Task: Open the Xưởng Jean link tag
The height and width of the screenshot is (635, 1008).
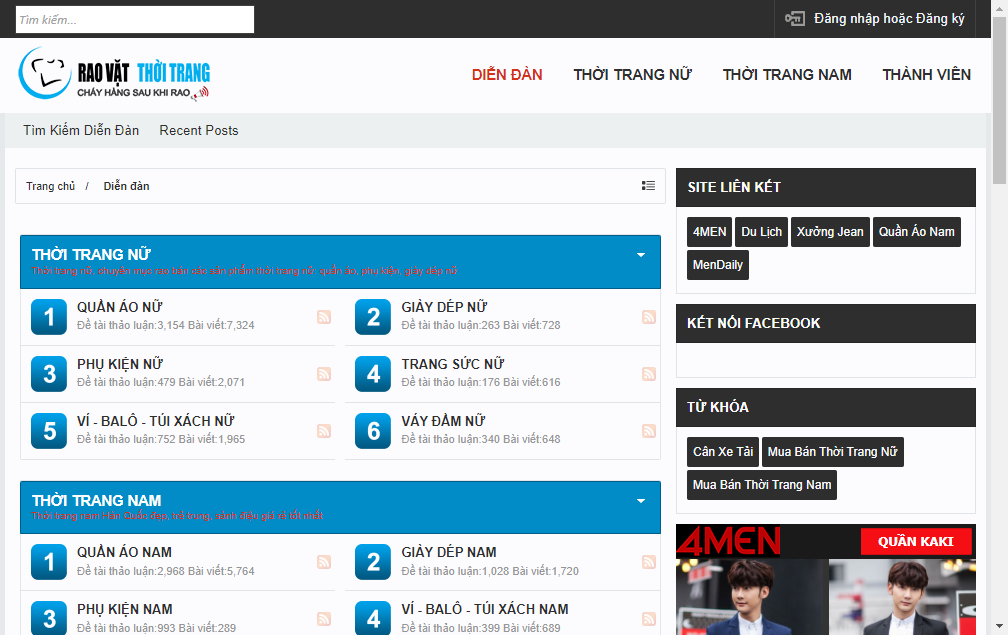Action: tap(830, 232)
